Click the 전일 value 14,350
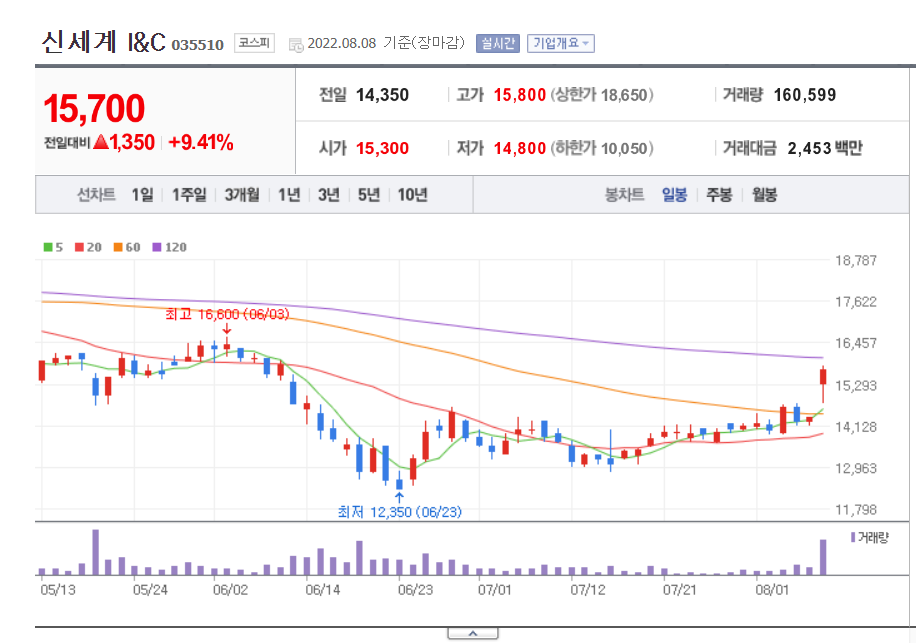916x643 pixels. click(383, 95)
